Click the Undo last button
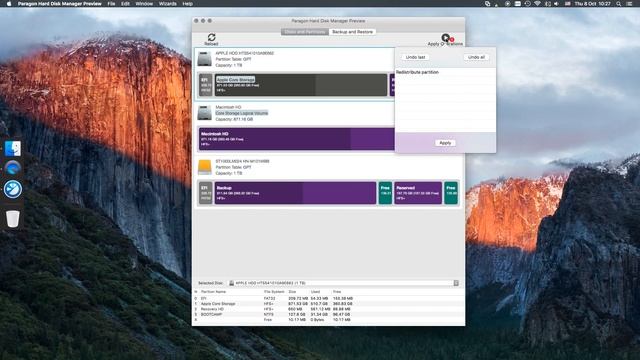The image size is (640, 360). coord(415,58)
